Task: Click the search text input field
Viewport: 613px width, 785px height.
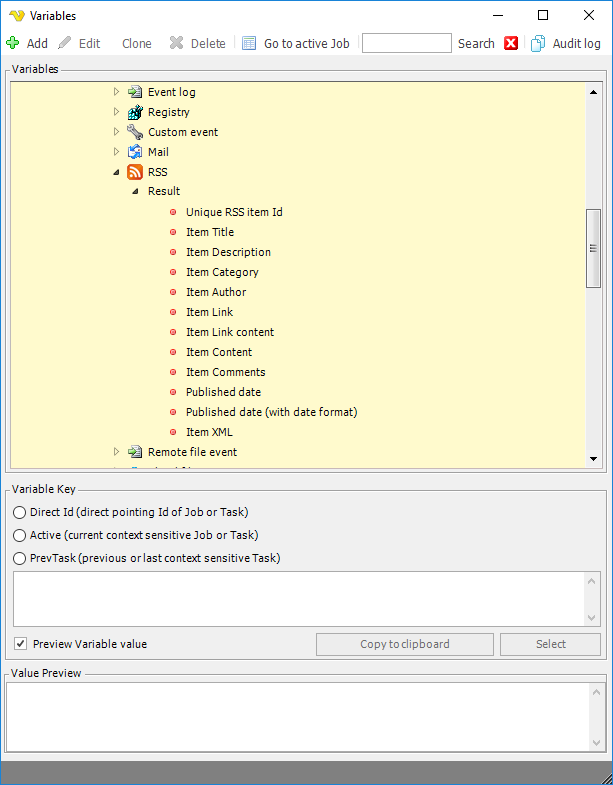Action: pos(406,43)
